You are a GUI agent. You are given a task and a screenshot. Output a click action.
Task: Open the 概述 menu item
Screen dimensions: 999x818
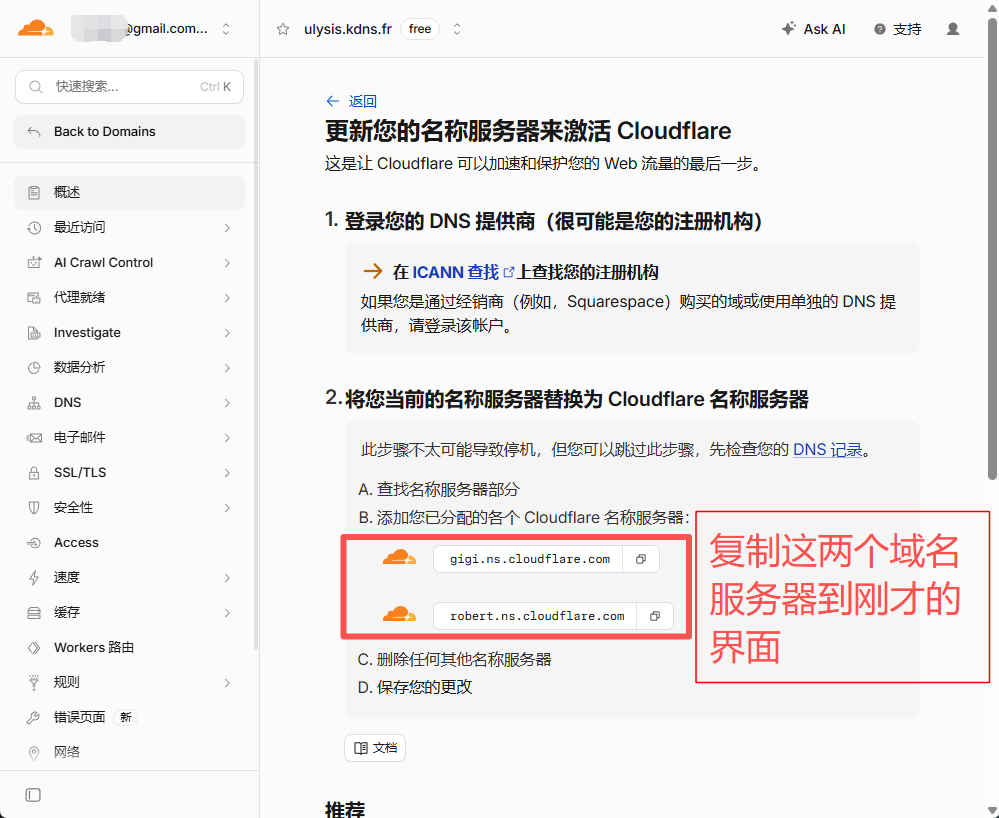coord(129,192)
